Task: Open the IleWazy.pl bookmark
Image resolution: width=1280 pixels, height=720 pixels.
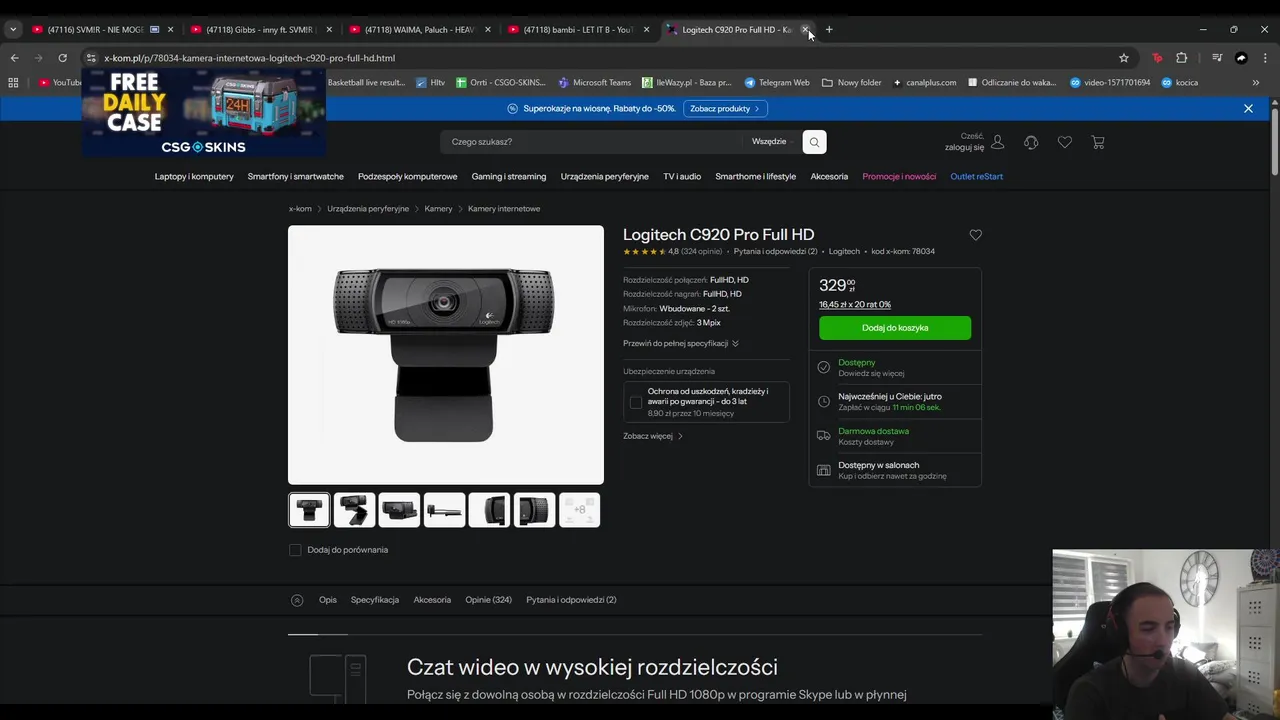Action: coord(688,83)
